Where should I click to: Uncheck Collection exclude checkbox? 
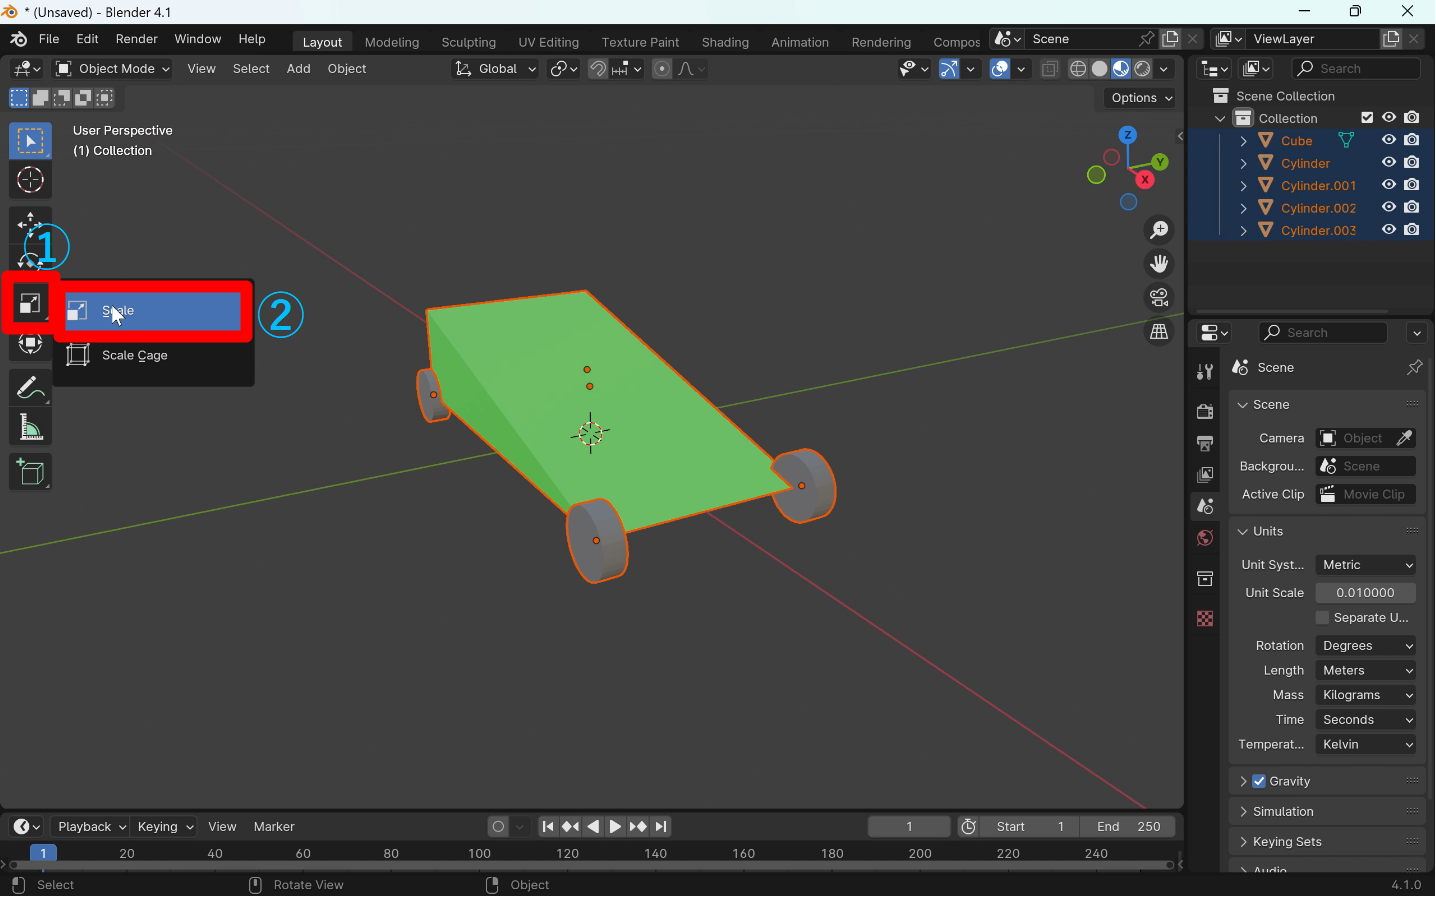[x=1367, y=118]
